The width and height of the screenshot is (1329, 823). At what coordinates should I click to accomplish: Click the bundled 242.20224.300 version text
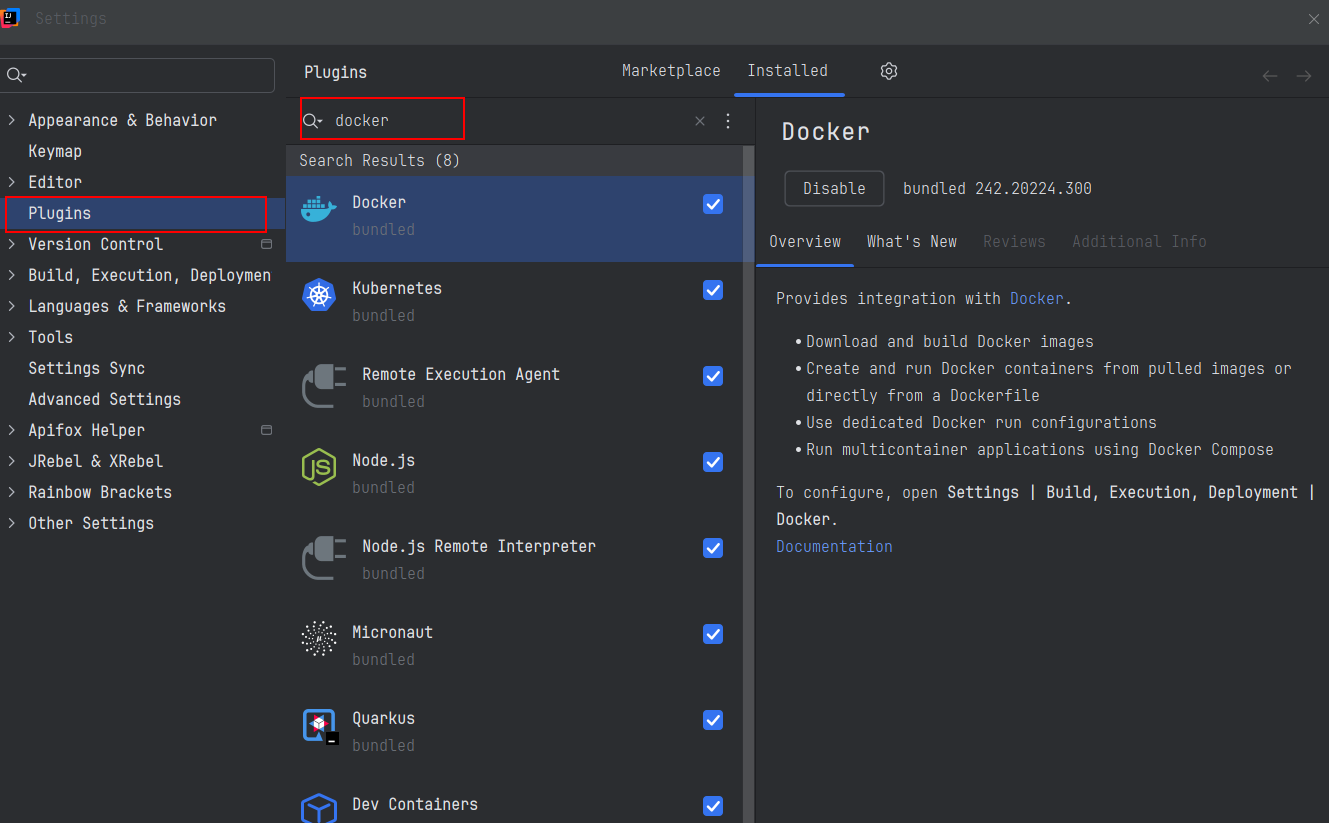997,188
